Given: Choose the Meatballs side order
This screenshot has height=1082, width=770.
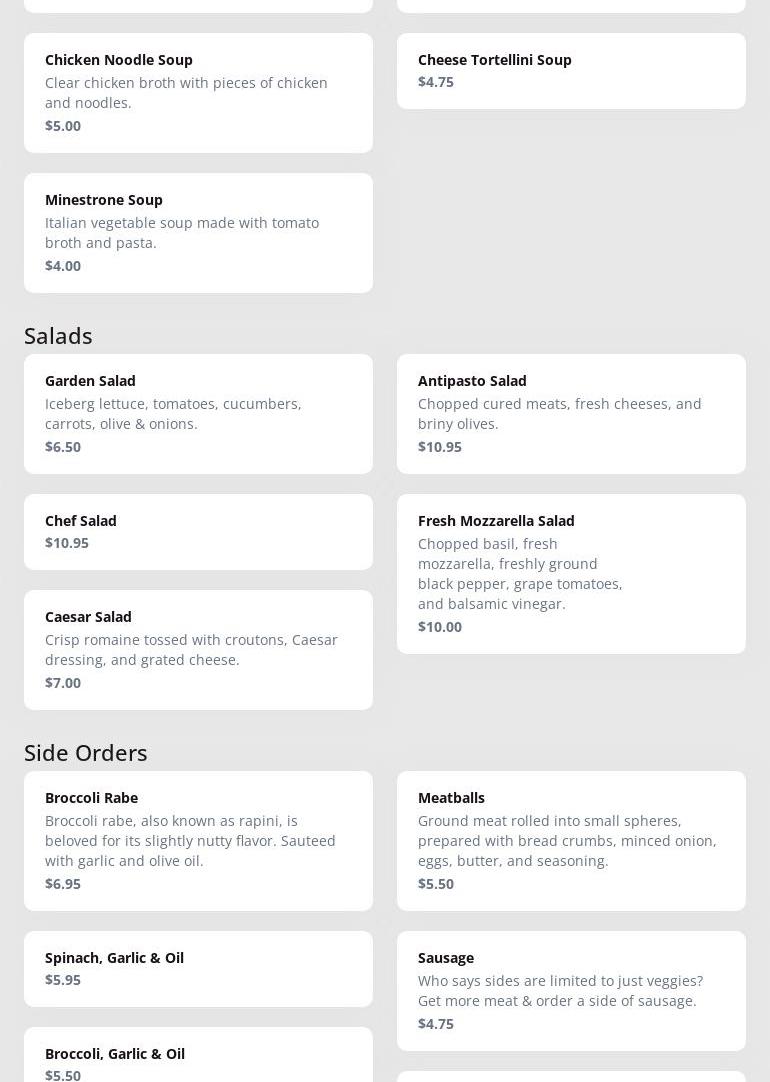Looking at the screenshot, I should [571, 841].
